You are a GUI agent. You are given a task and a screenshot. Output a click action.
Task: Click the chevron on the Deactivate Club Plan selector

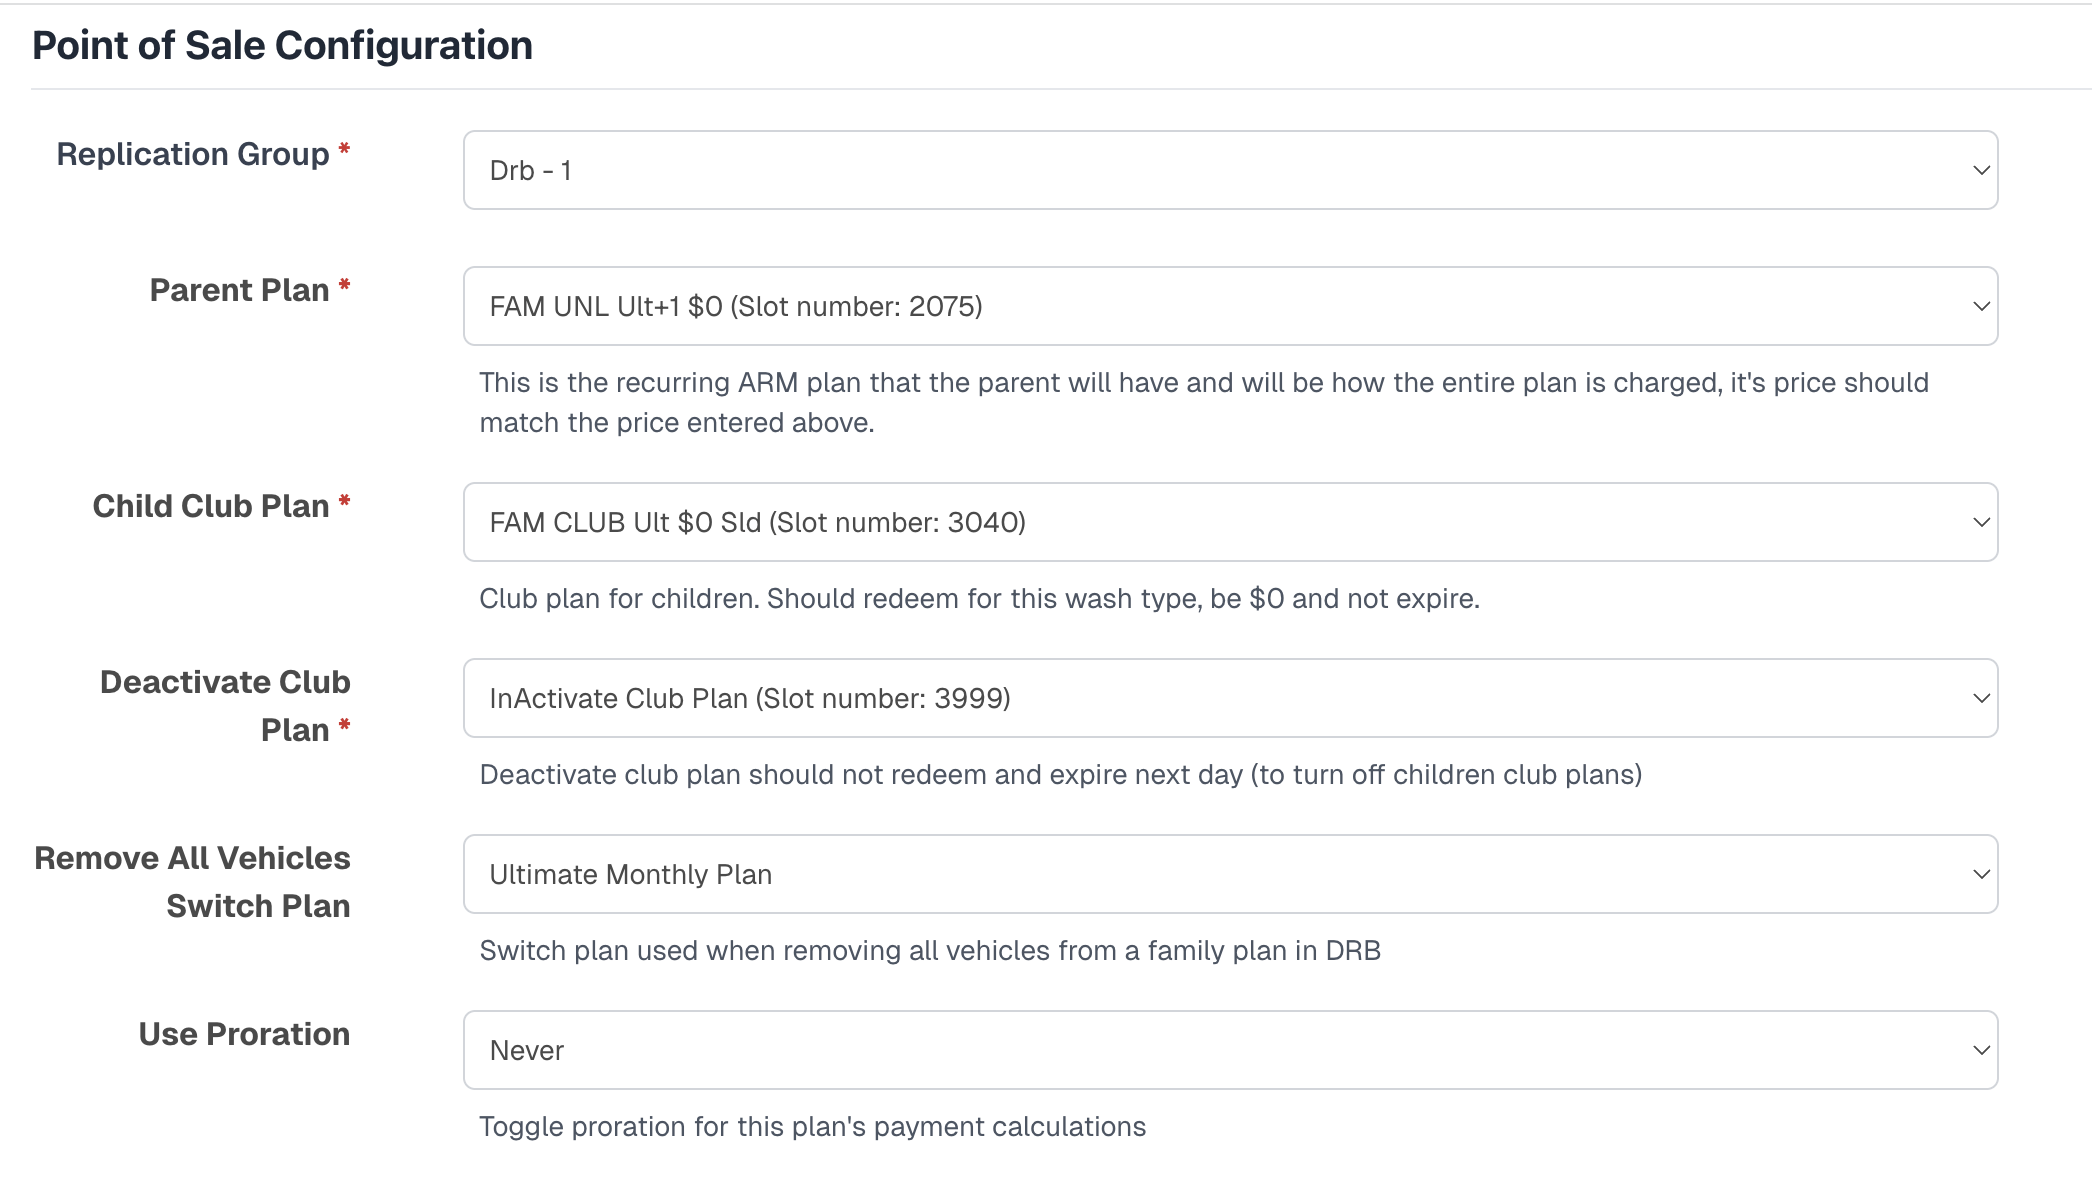1981,698
